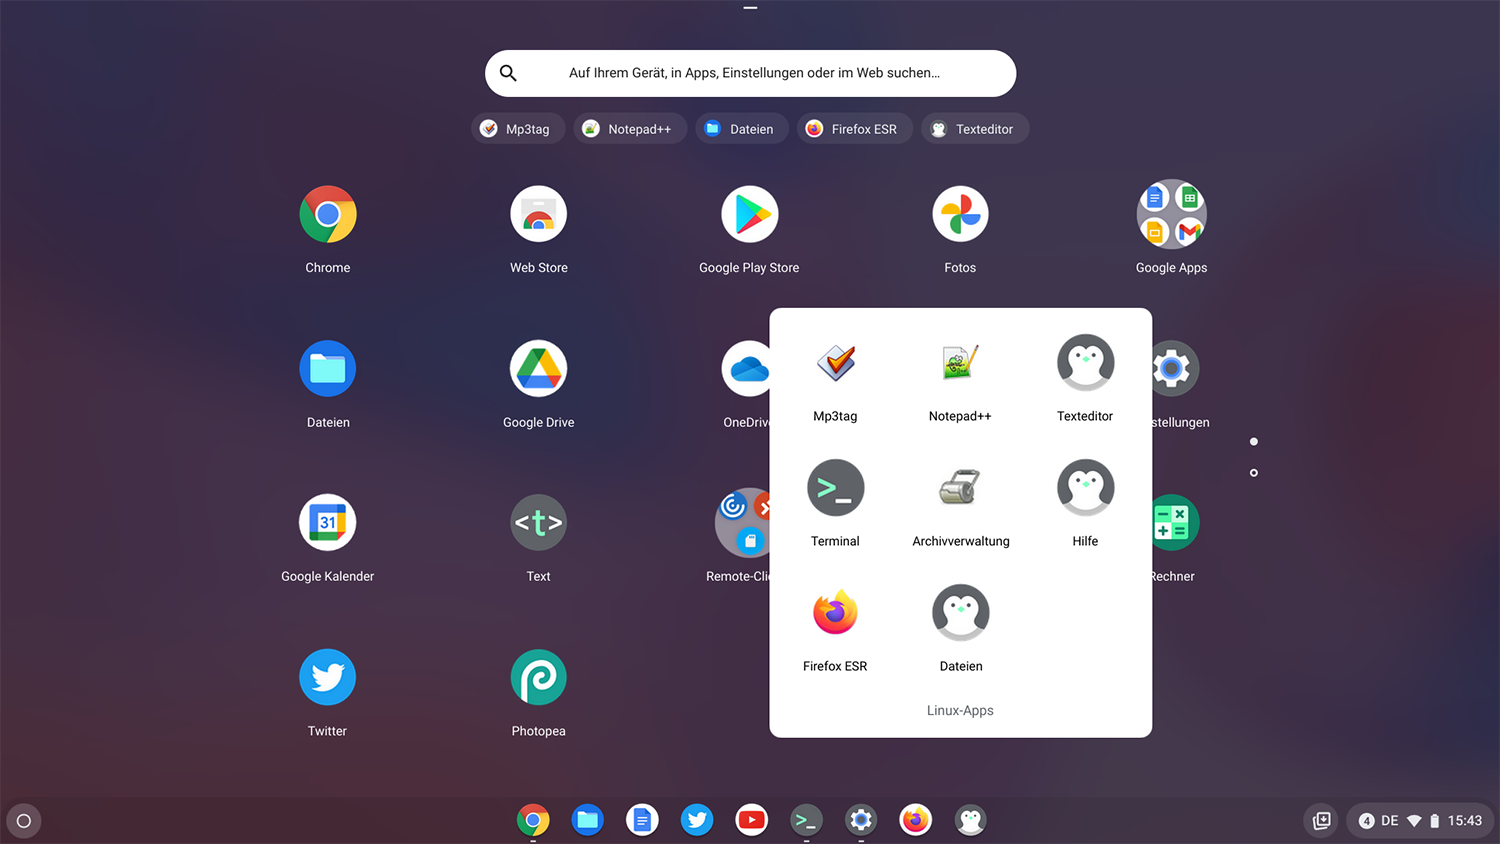Launch Google Play Store
The image size is (1500, 844).
pos(749,214)
